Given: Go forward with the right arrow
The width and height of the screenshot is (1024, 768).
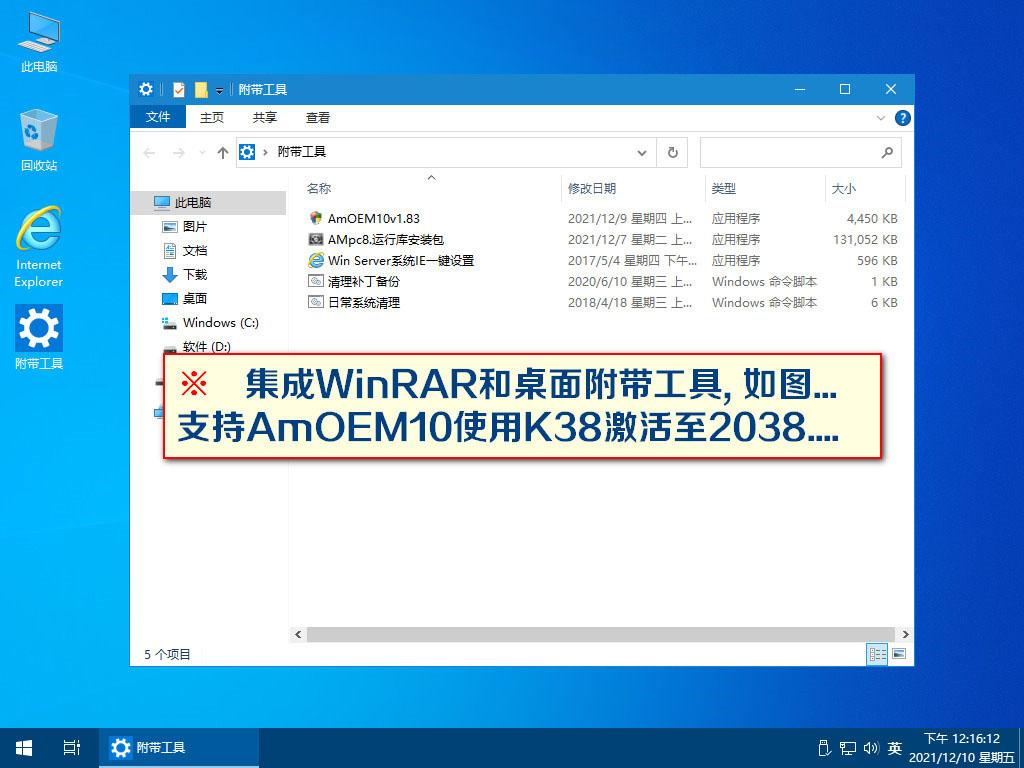Looking at the screenshot, I should [x=178, y=153].
